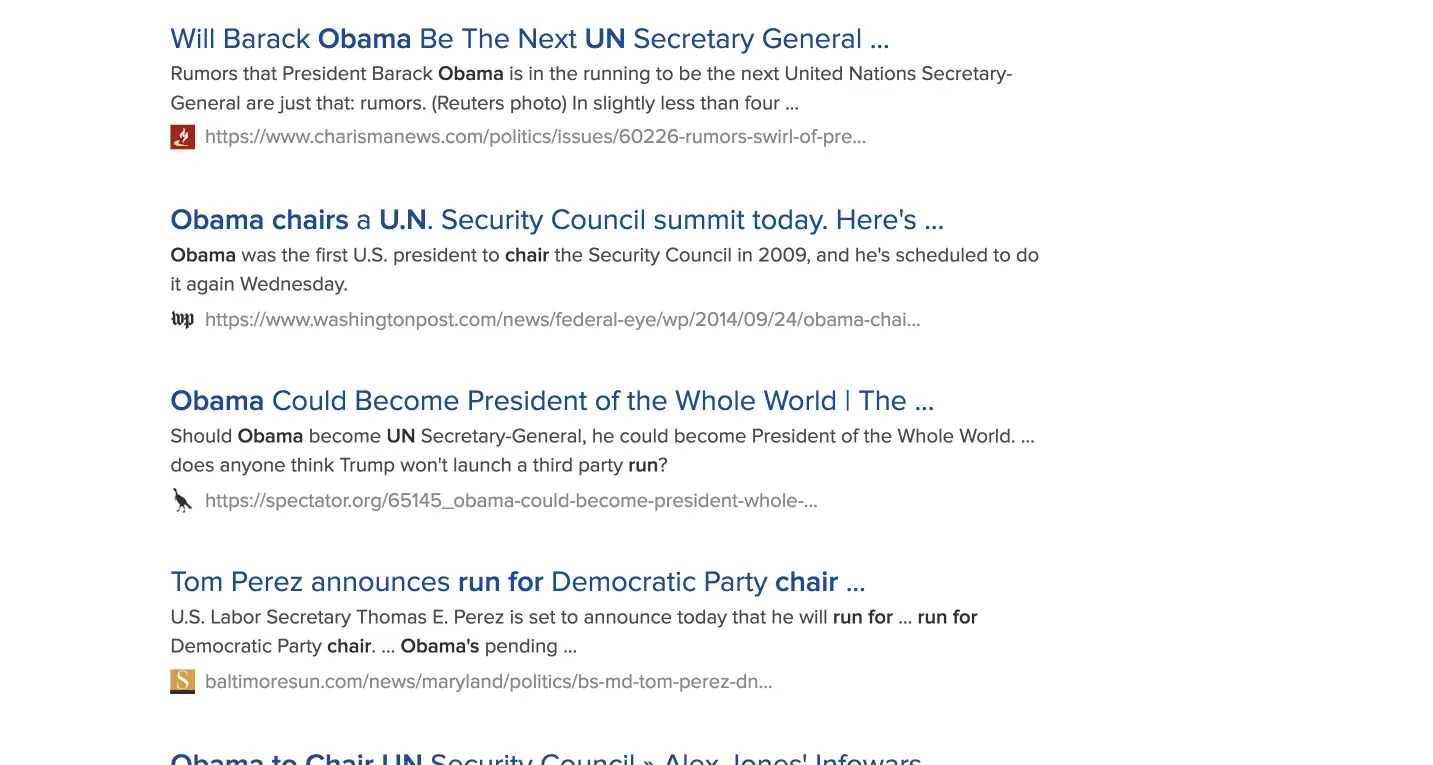
Task: Click the Baltimore Sun favicon
Action: (x=182, y=682)
